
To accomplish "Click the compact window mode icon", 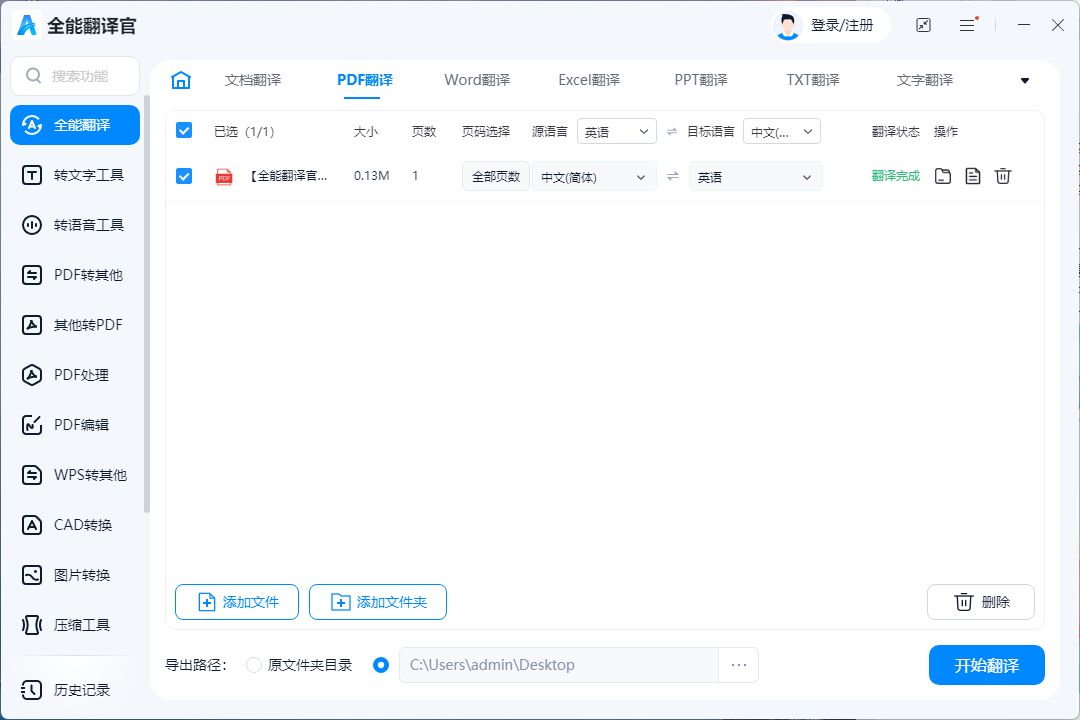I will [923, 25].
